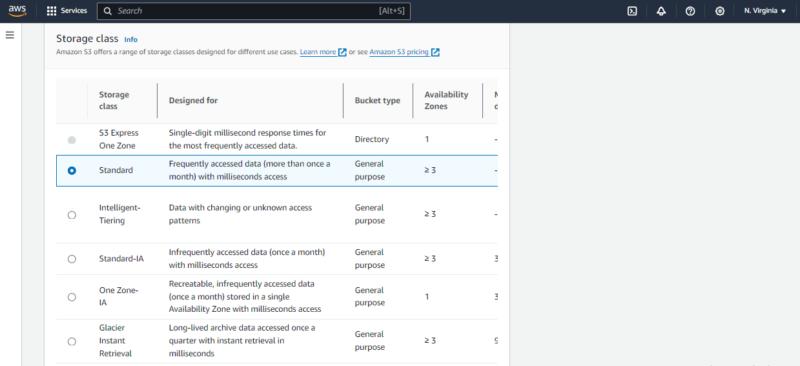Click the Storage class section heading
The width and height of the screenshot is (800, 366).
(87, 39)
